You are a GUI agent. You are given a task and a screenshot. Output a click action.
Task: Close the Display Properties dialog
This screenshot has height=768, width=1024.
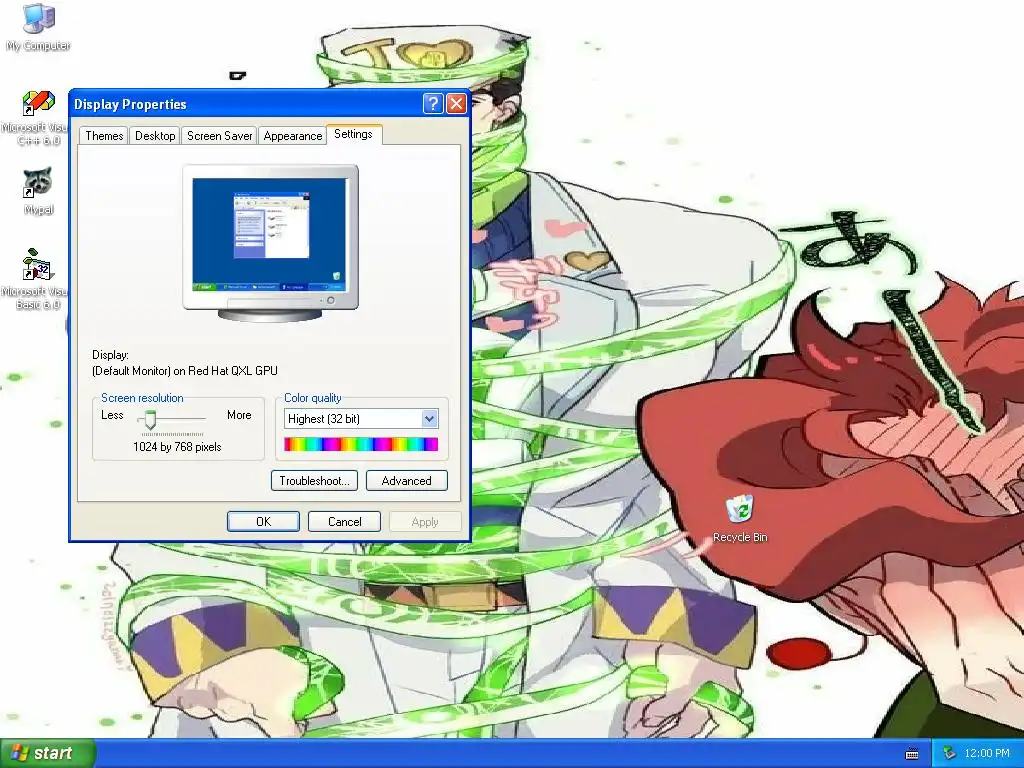(x=456, y=104)
